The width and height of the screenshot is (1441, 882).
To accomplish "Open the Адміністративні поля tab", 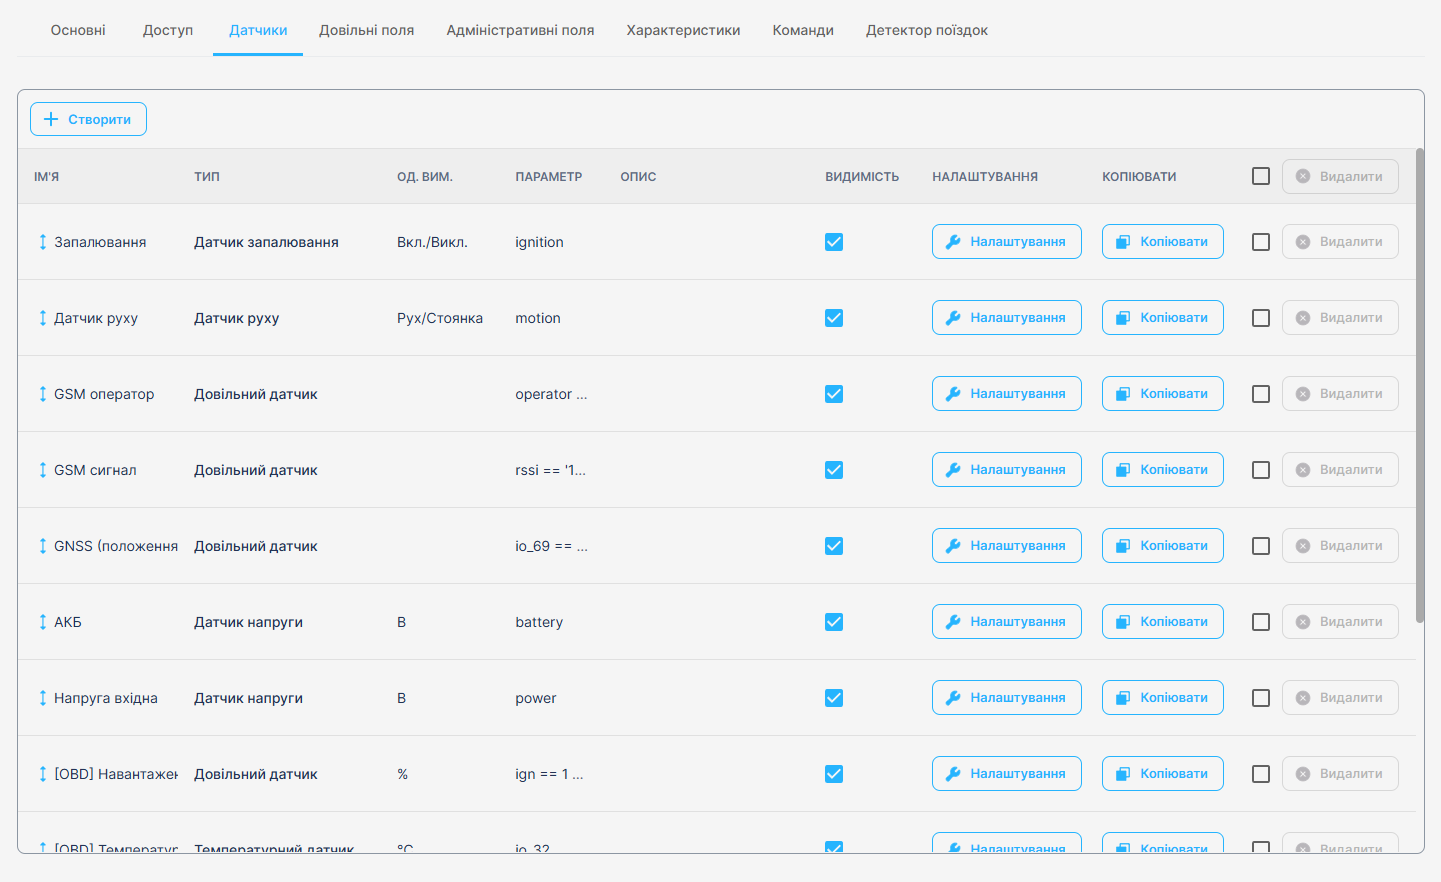I will click(520, 30).
